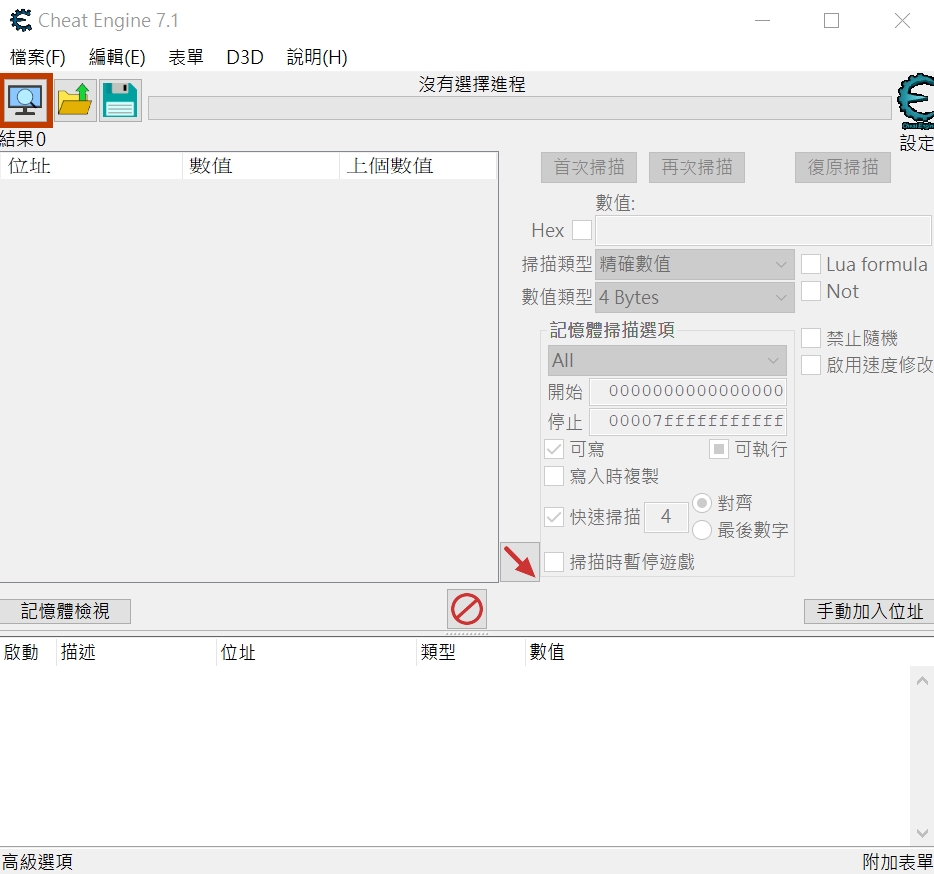Image resolution: width=934 pixels, height=874 pixels.
Task: Toggle the Not checkbox
Action: point(811,291)
